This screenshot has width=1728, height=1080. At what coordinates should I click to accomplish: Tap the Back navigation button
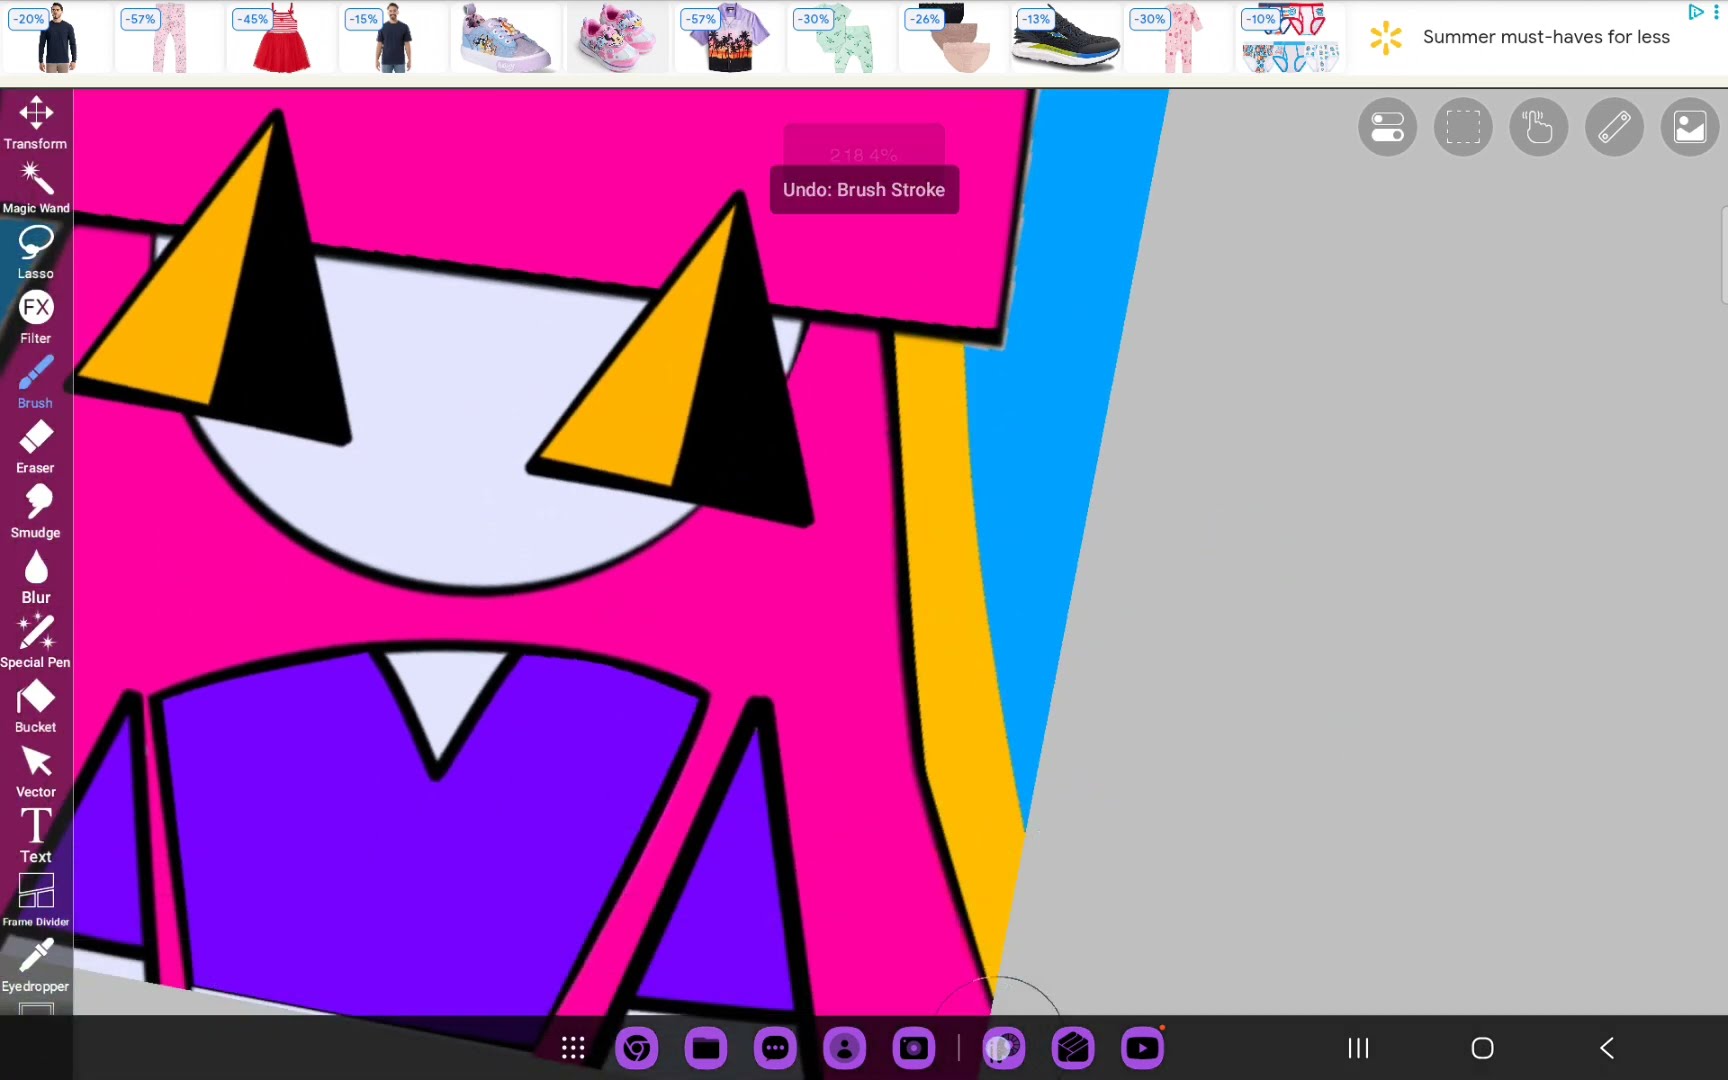(1607, 1048)
